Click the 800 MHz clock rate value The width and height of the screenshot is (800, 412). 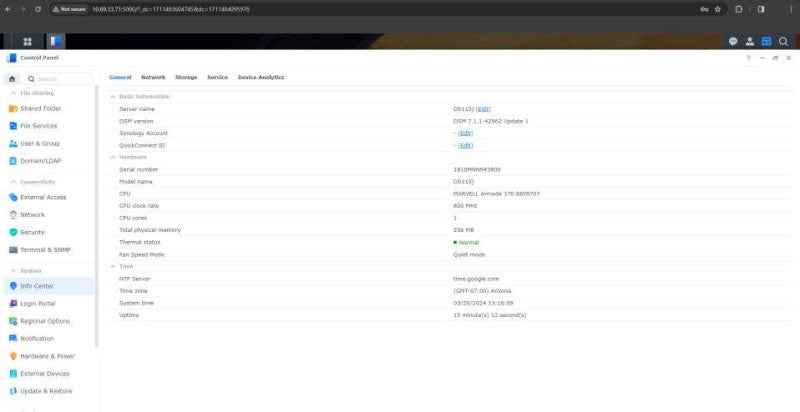coord(465,206)
